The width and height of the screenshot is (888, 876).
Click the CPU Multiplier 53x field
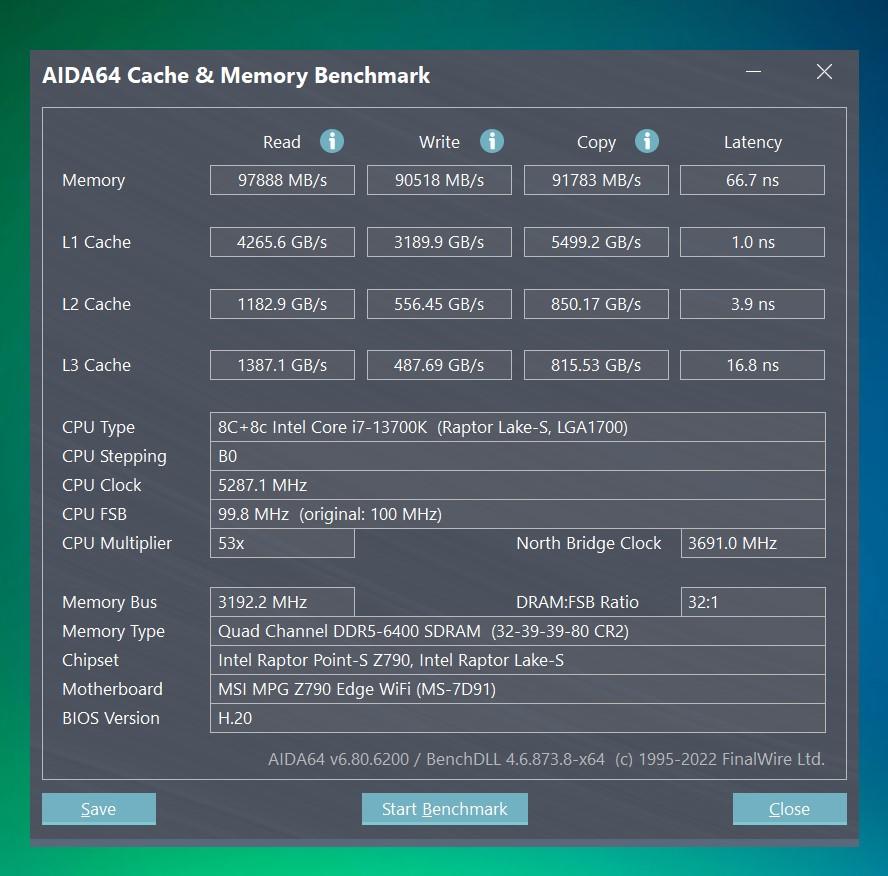click(x=282, y=543)
